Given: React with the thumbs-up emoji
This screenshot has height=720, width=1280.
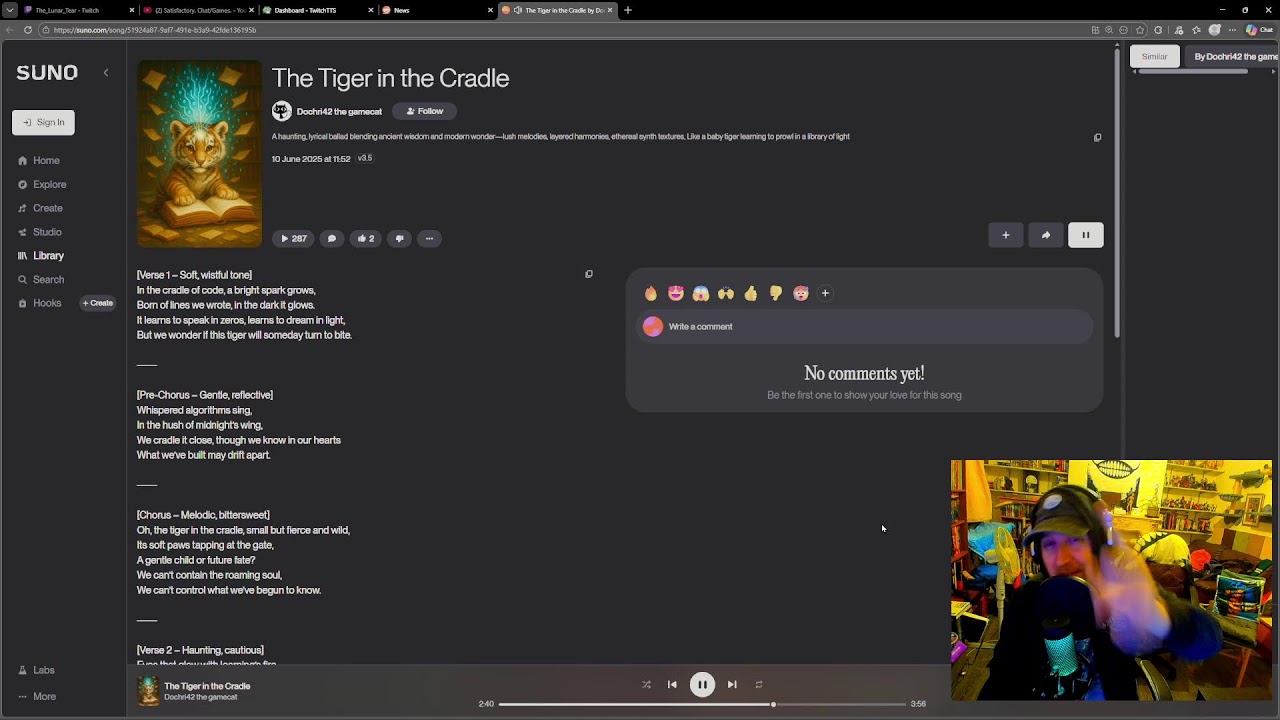Looking at the screenshot, I should [751, 293].
